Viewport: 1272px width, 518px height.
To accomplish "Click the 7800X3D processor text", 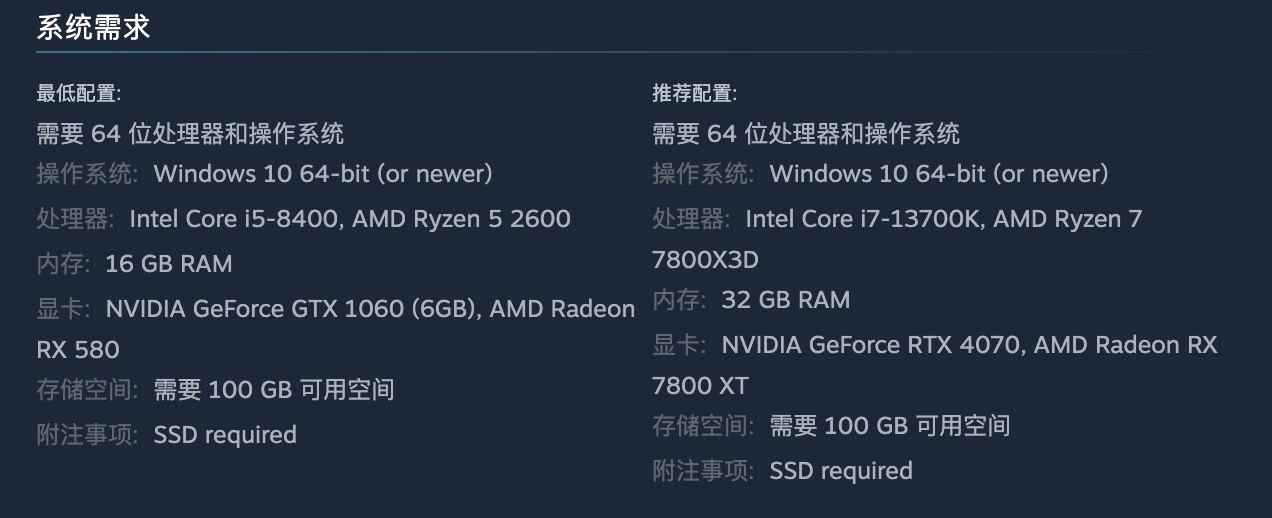I will [x=705, y=260].
